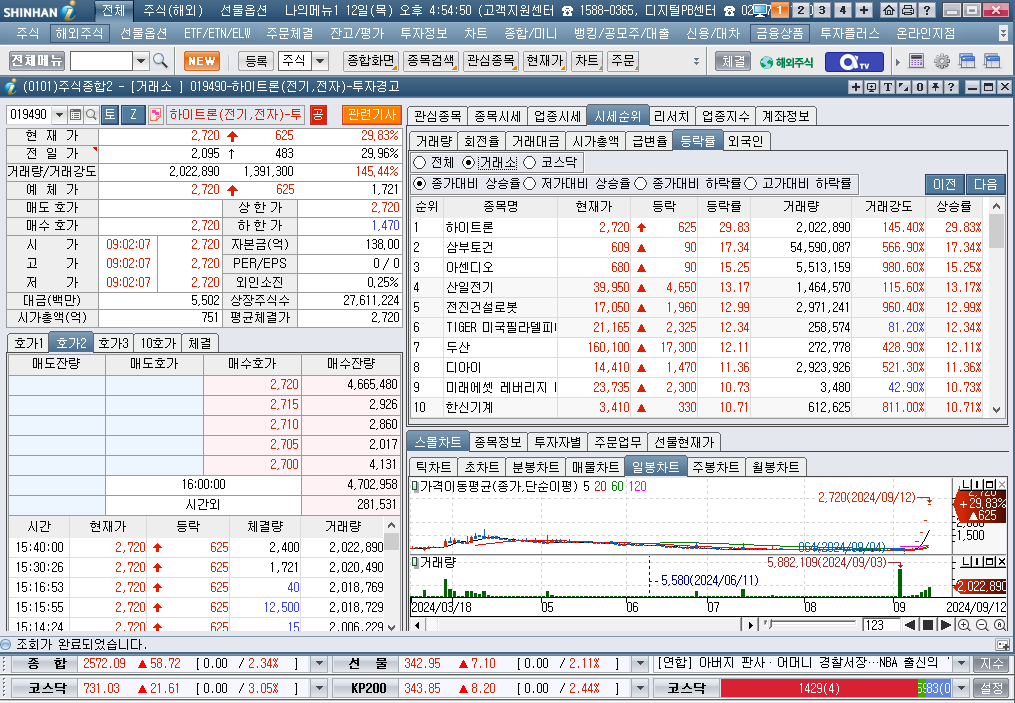
Task: Click the 설정 button in the bottom bar
Action: click(991, 688)
